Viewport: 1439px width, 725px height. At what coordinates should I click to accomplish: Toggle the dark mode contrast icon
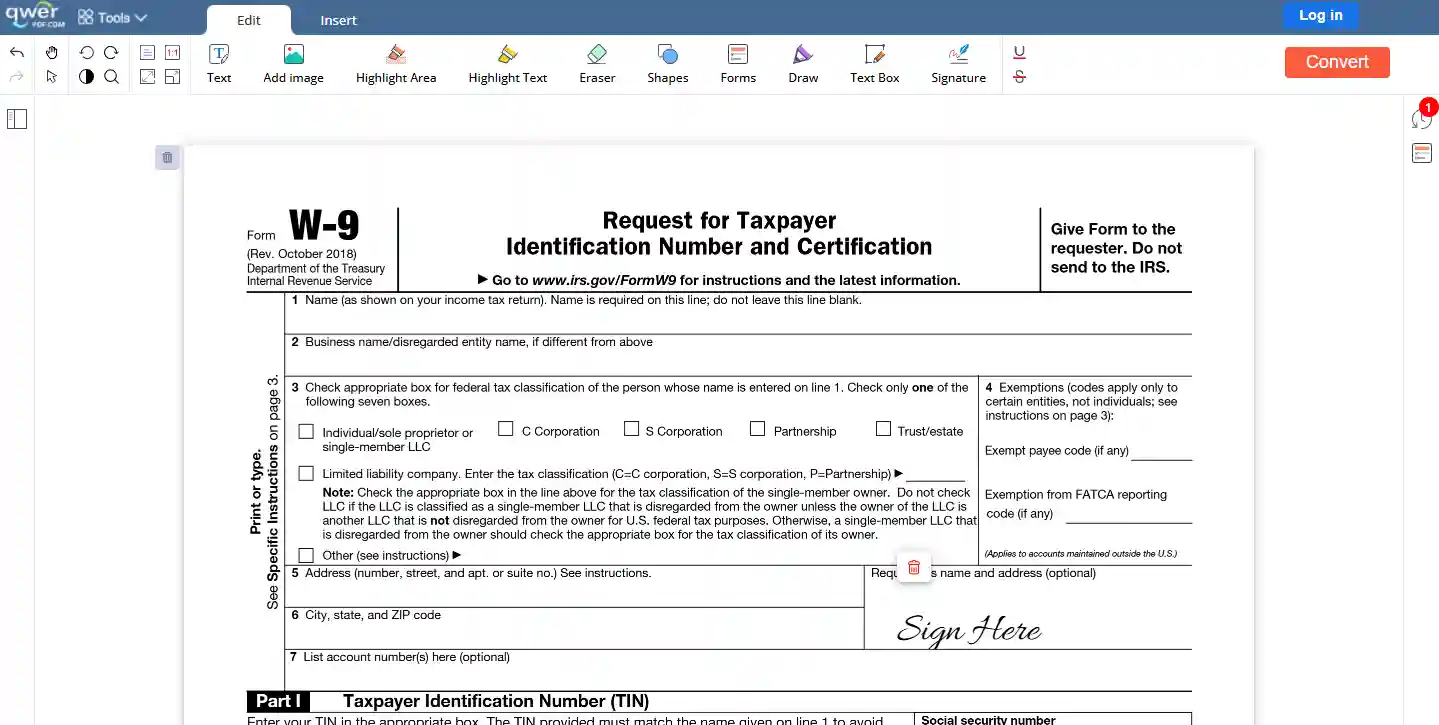pyautogui.click(x=86, y=77)
